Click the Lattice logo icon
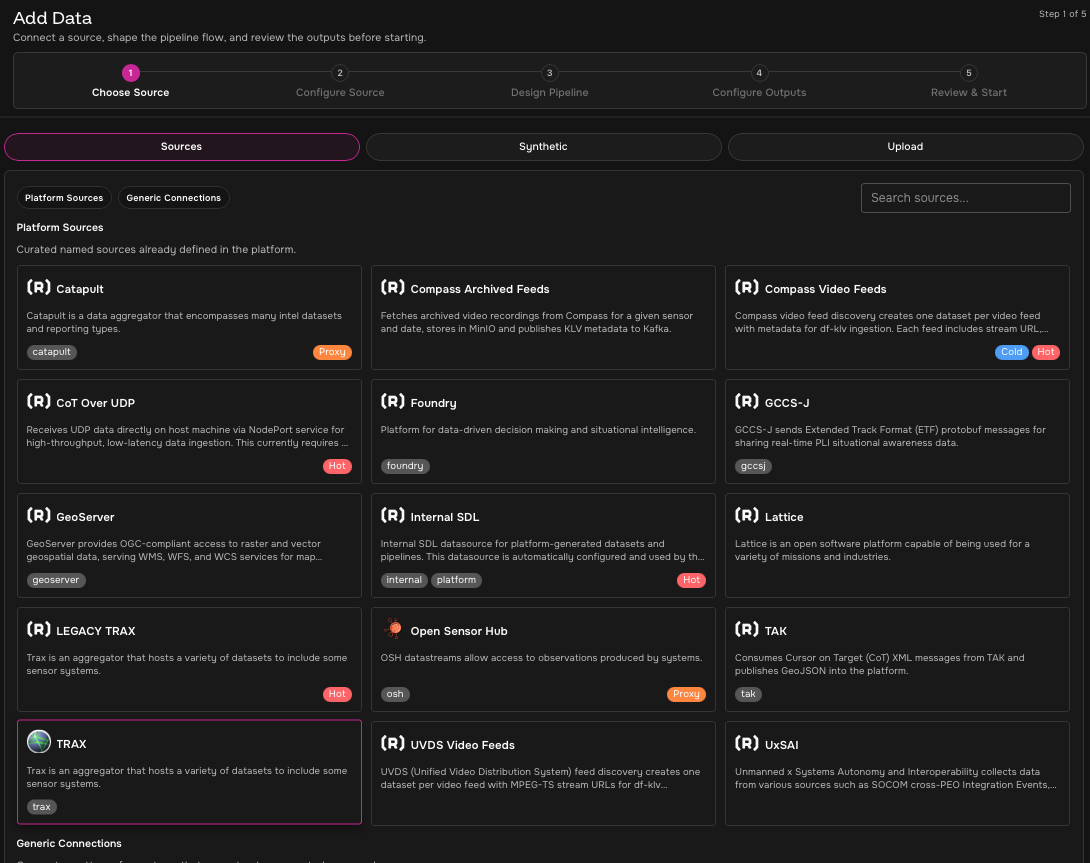1090x863 pixels. point(747,515)
